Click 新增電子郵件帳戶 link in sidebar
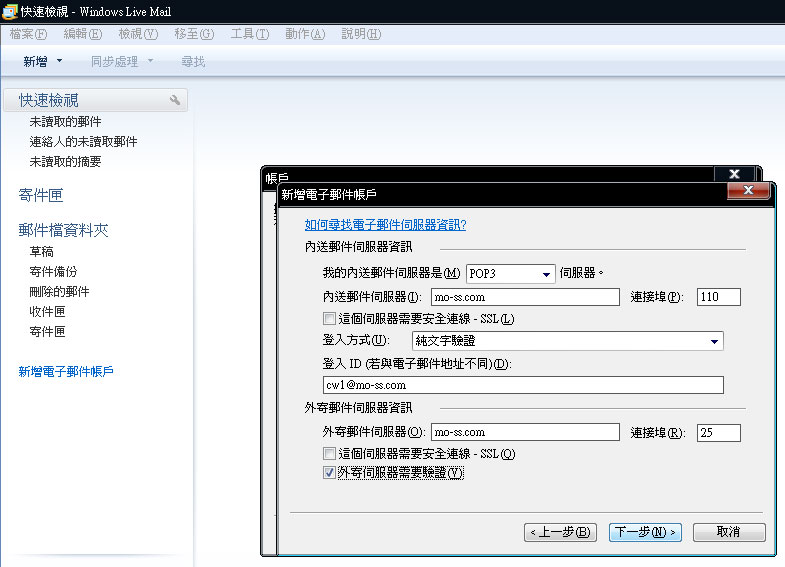Screen dimensions: 785x567 (x=66, y=371)
